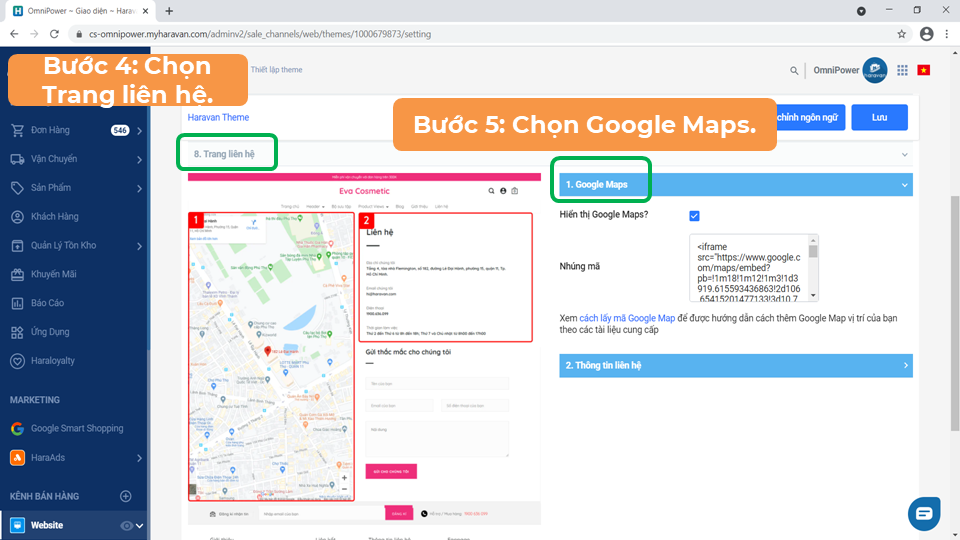Viewport: 960px width, 540px height.
Task: Collapse the 1. Google Maps section
Action: coord(905,185)
